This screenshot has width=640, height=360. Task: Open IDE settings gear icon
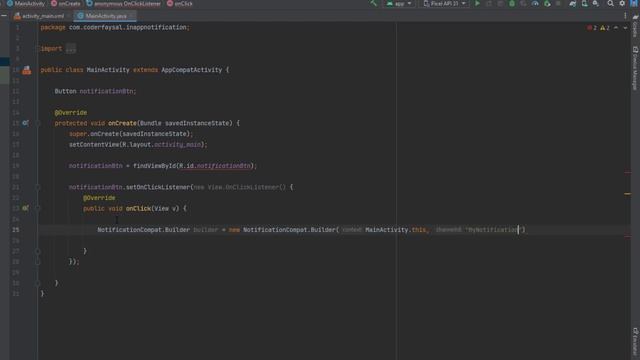click(x=622, y=4)
